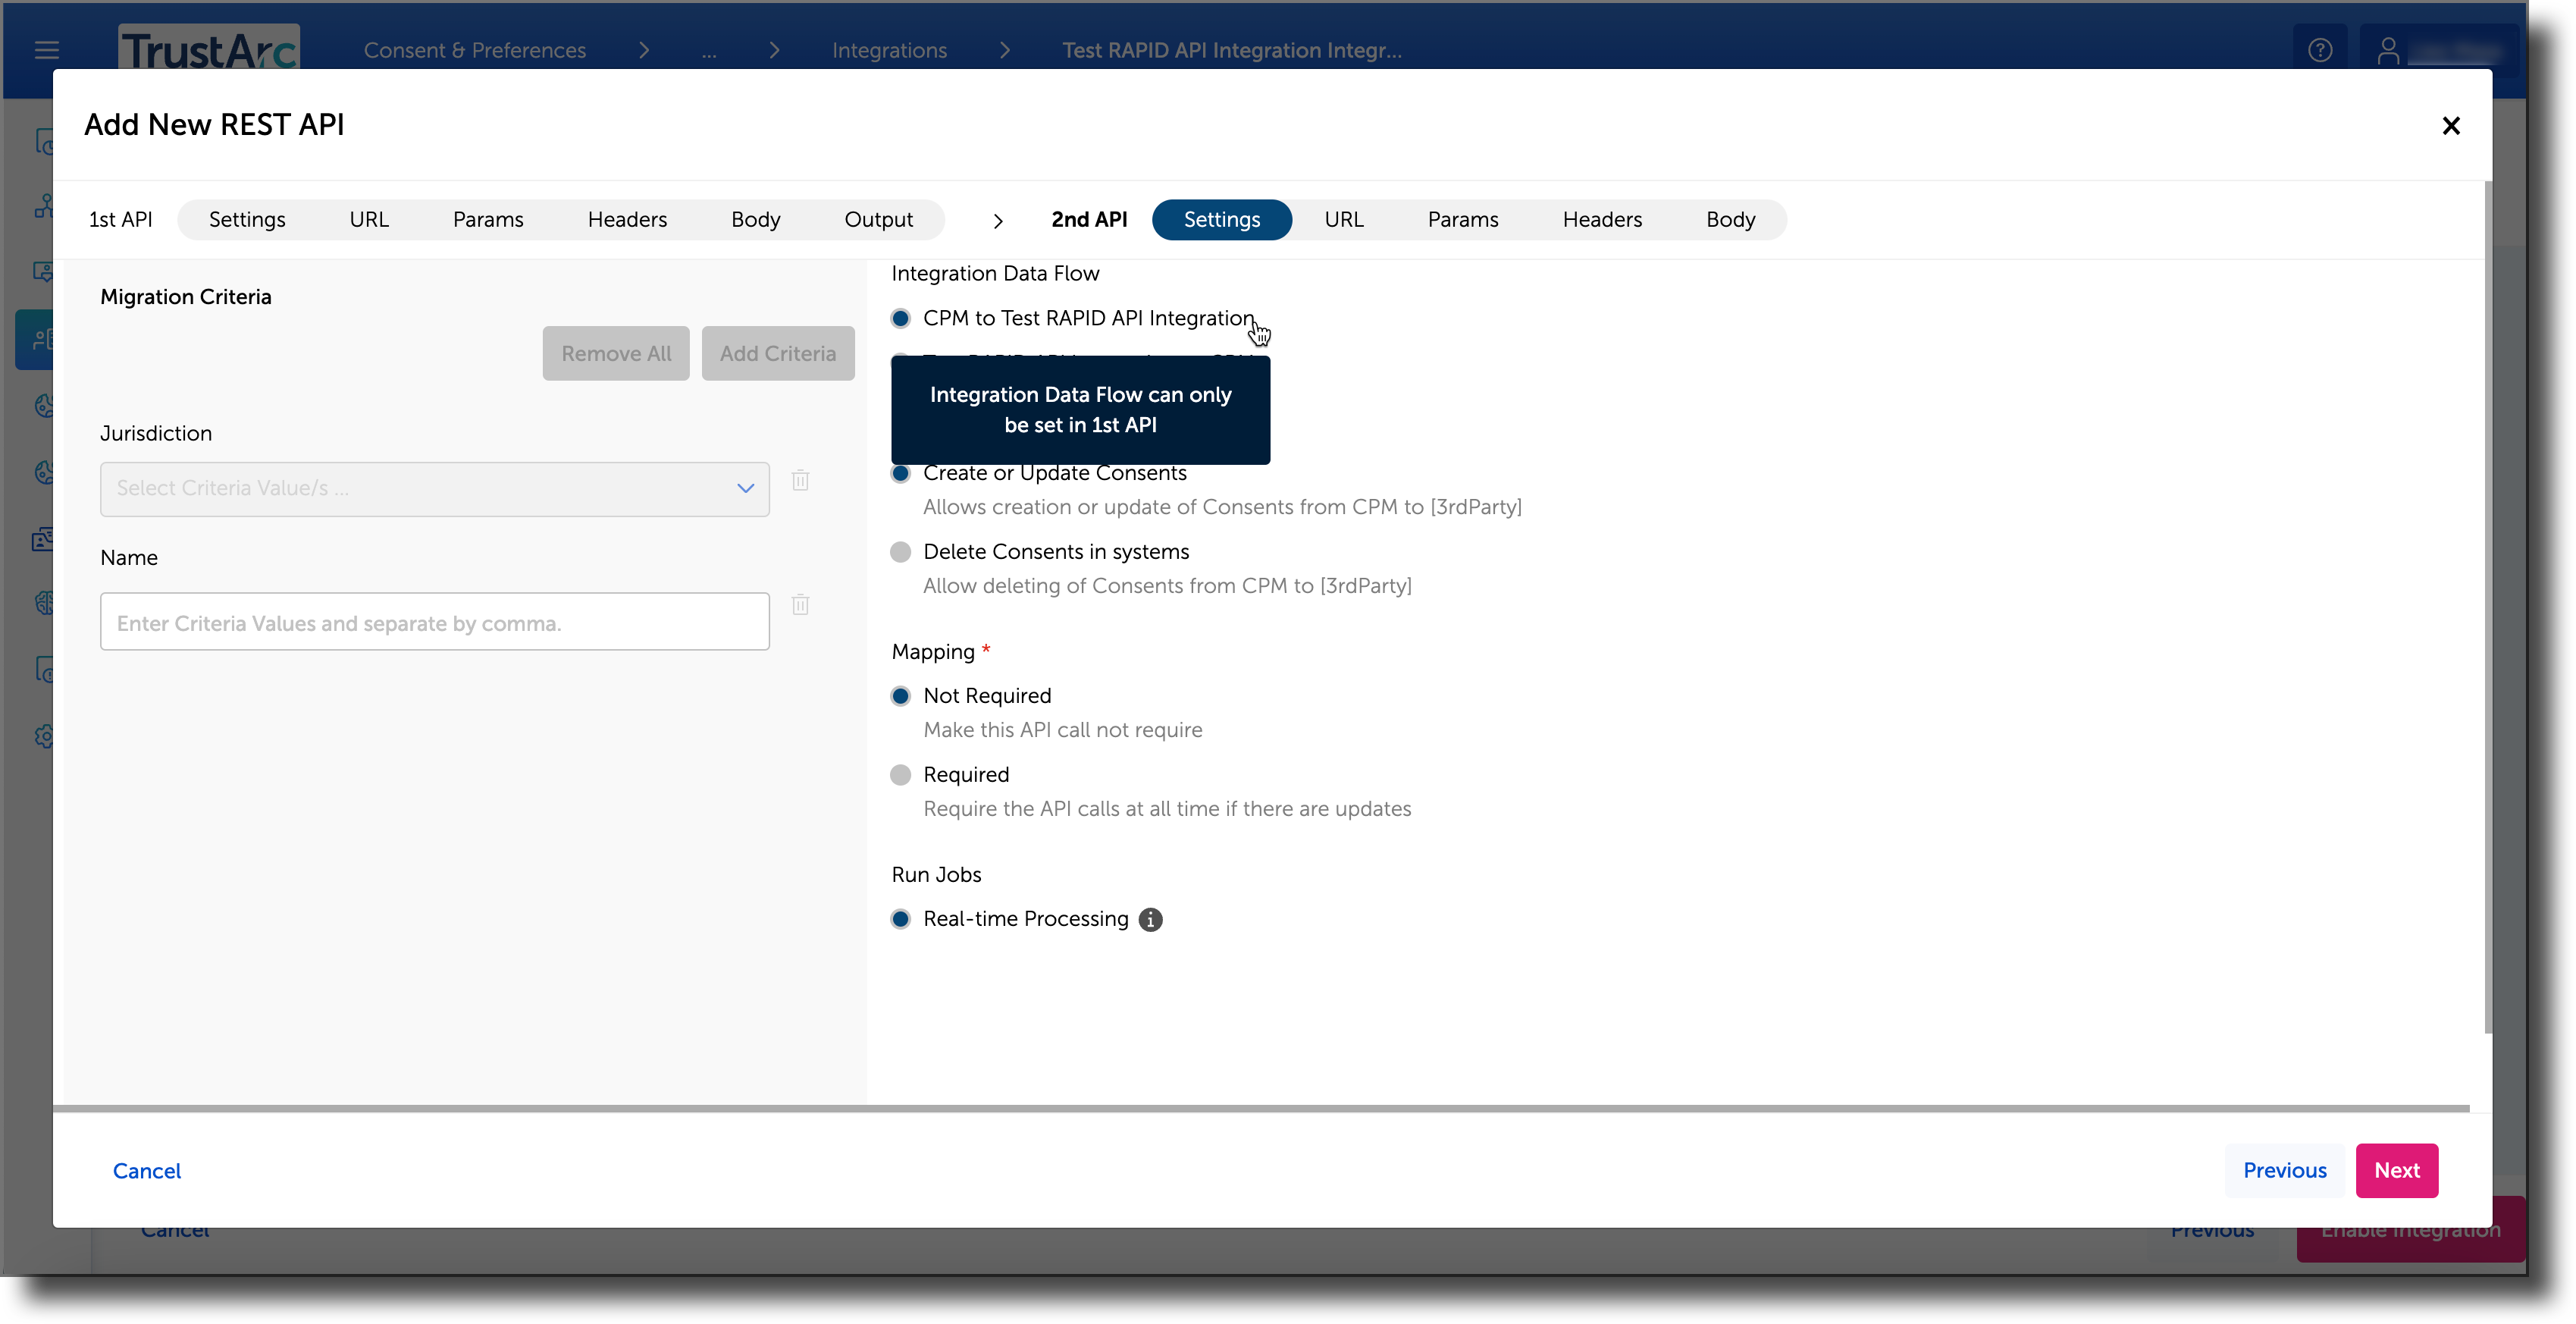Screen dimensions: 2576x1324
Task: Click the settings gear icon in the left sidebar
Action: 44,736
